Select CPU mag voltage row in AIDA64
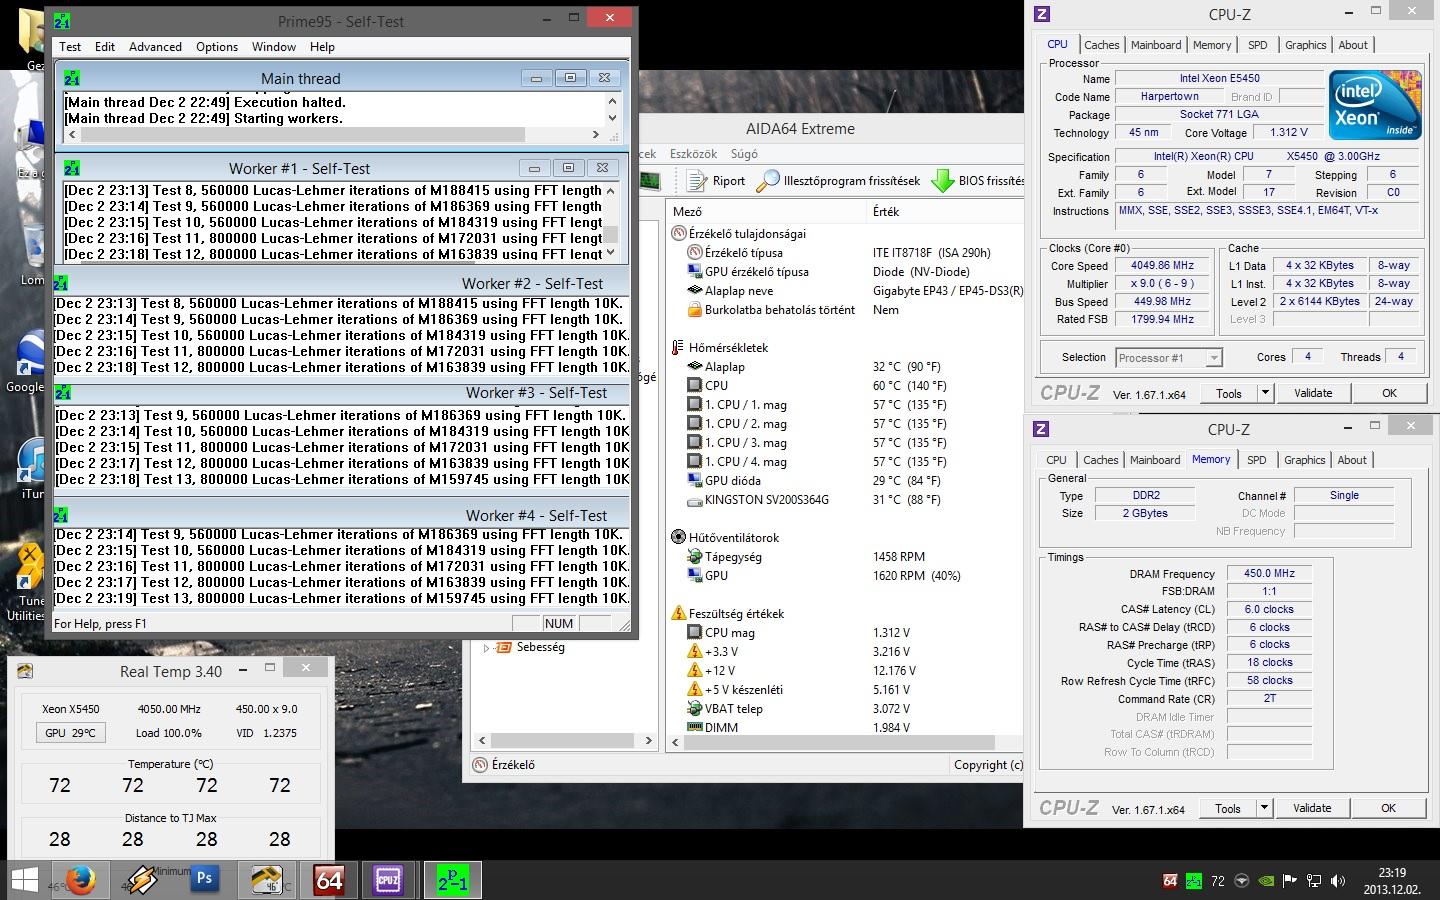 point(846,633)
